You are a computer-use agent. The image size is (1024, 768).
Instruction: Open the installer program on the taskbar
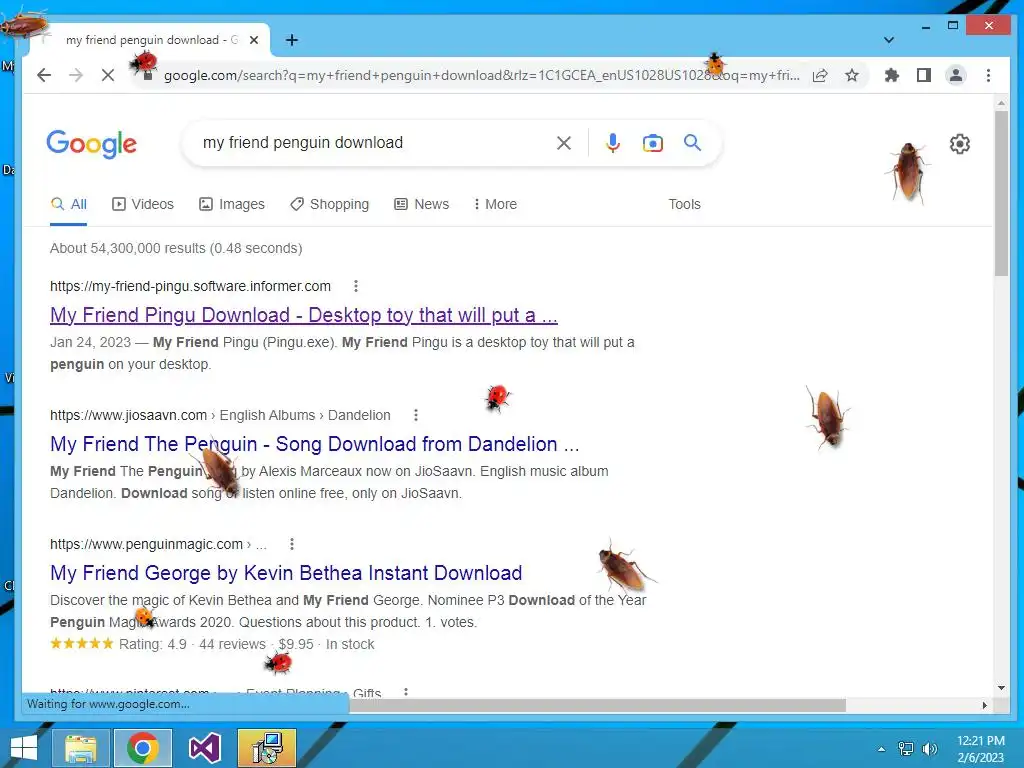tap(266, 748)
